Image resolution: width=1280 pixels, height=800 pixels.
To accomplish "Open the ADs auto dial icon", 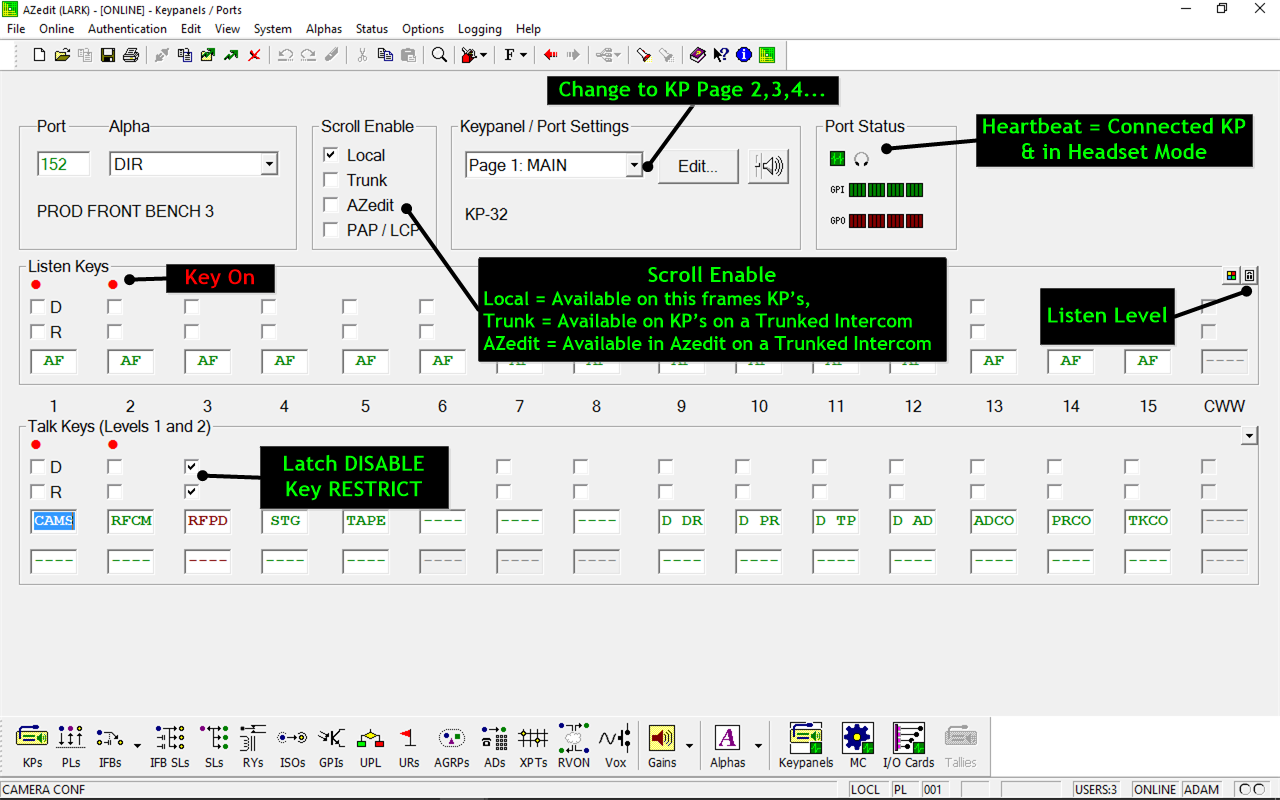I will [x=494, y=746].
